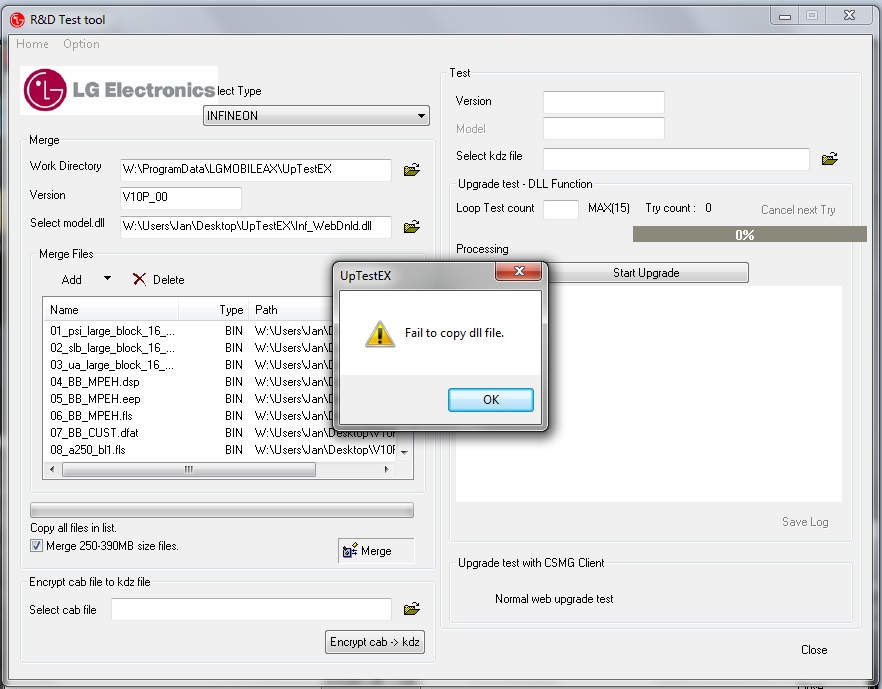This screenshot has width=882, height=689.
Task: Click the Model input field
Action: tap(604, 129)
